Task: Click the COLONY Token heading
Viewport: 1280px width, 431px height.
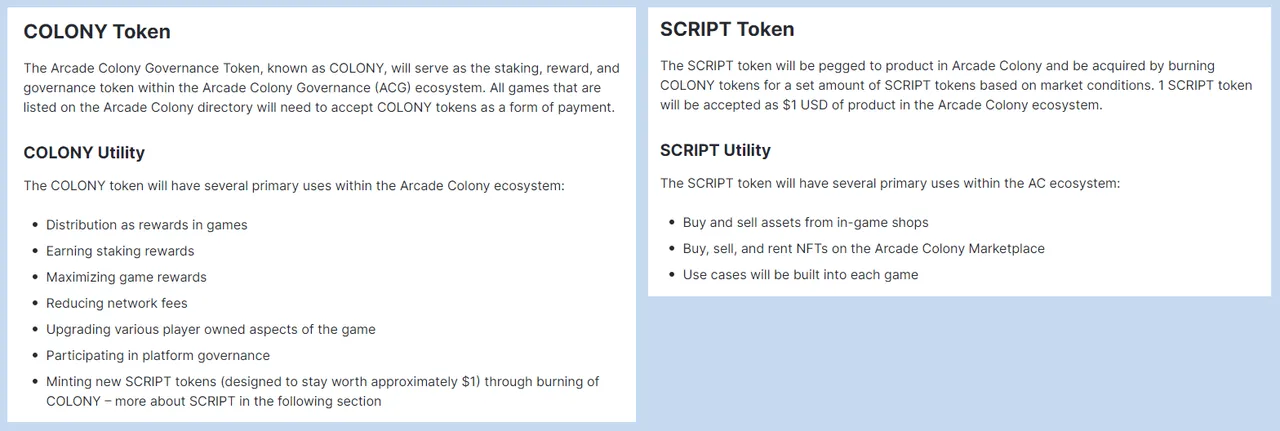Action: 97,31
